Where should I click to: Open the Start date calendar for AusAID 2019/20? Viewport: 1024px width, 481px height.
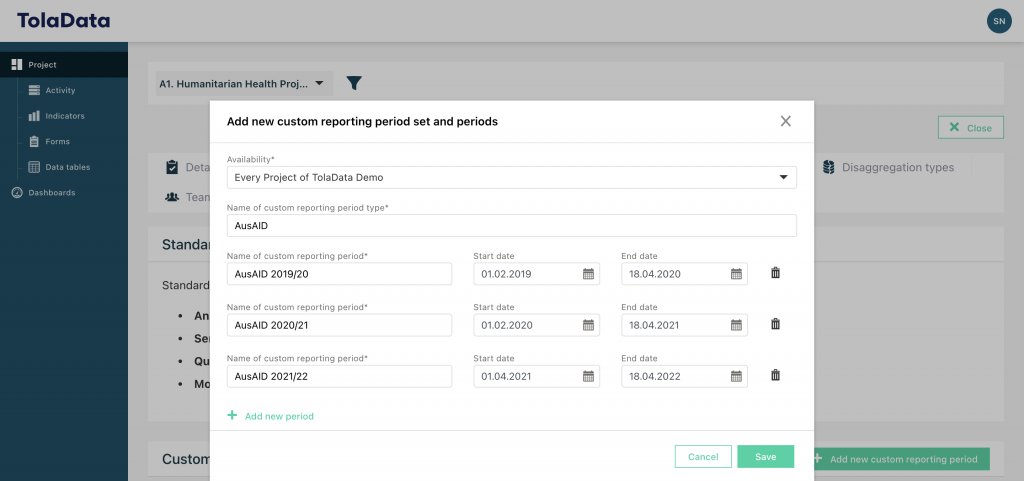pos(588,274)
